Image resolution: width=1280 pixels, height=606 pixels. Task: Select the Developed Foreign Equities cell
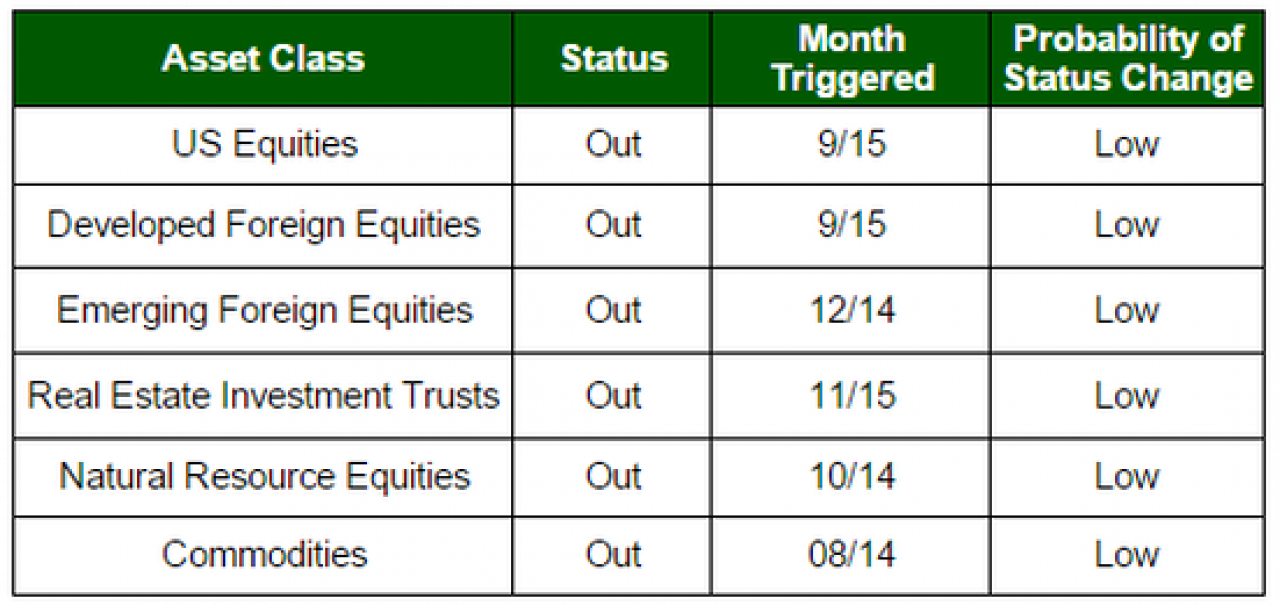coord(263,225)
